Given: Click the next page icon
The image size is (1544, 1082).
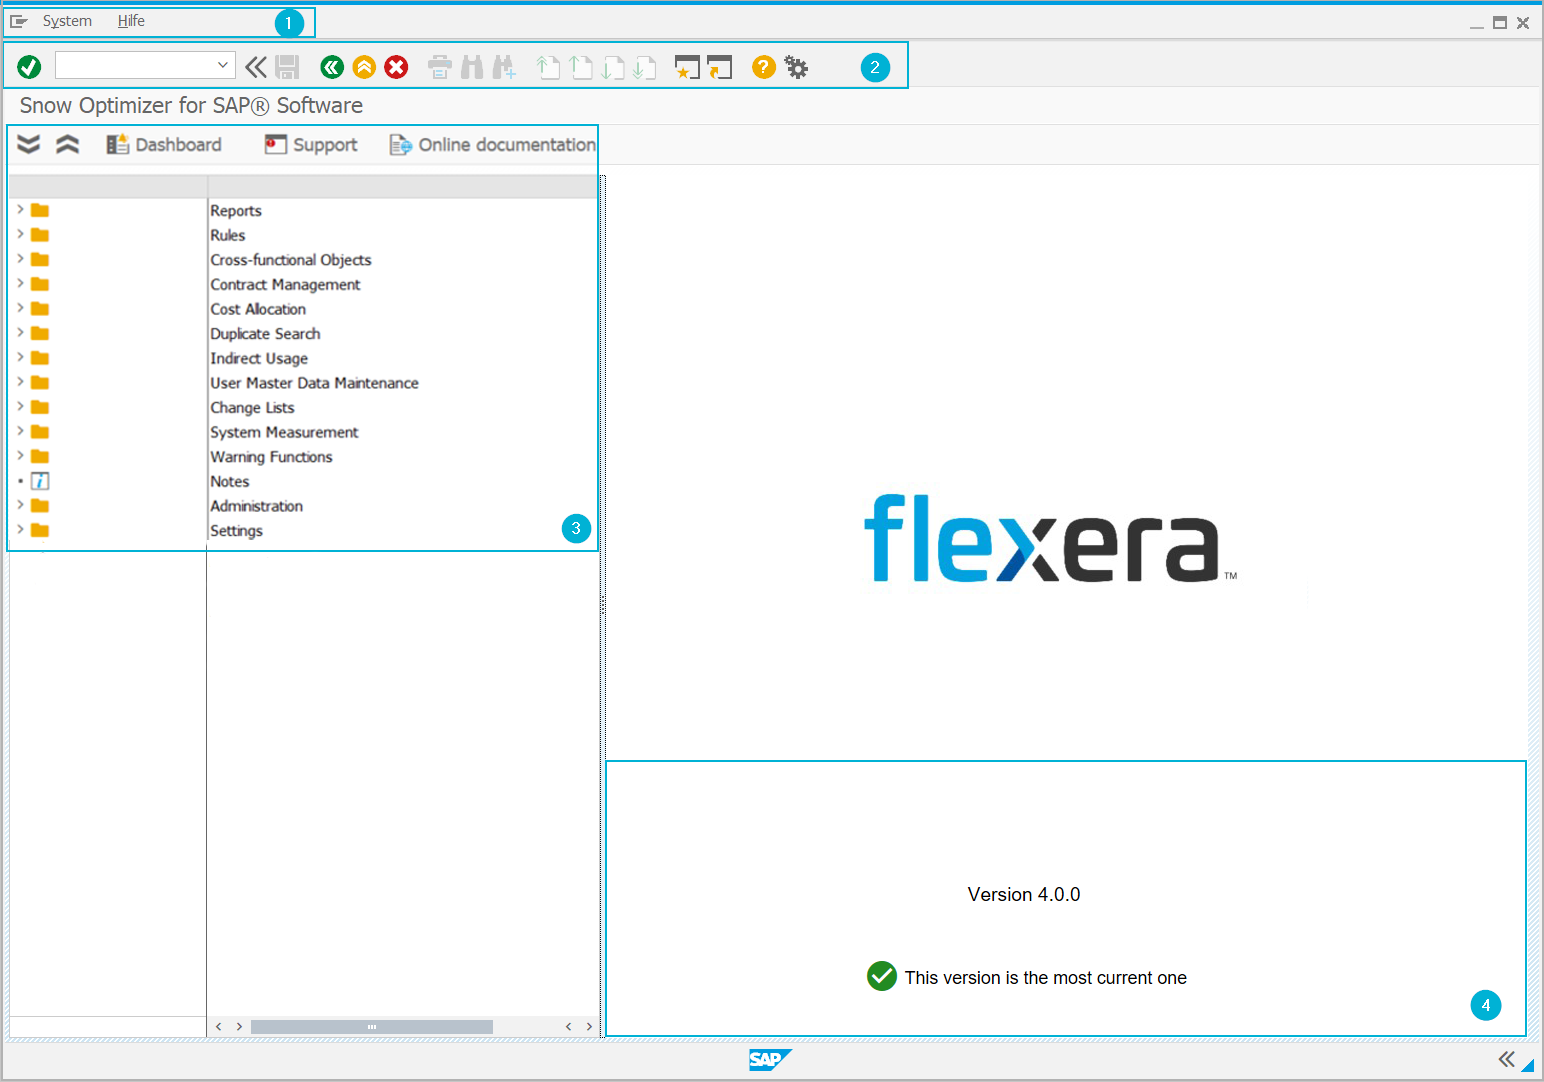Looking at the screenshot, I should click(613, 67).
